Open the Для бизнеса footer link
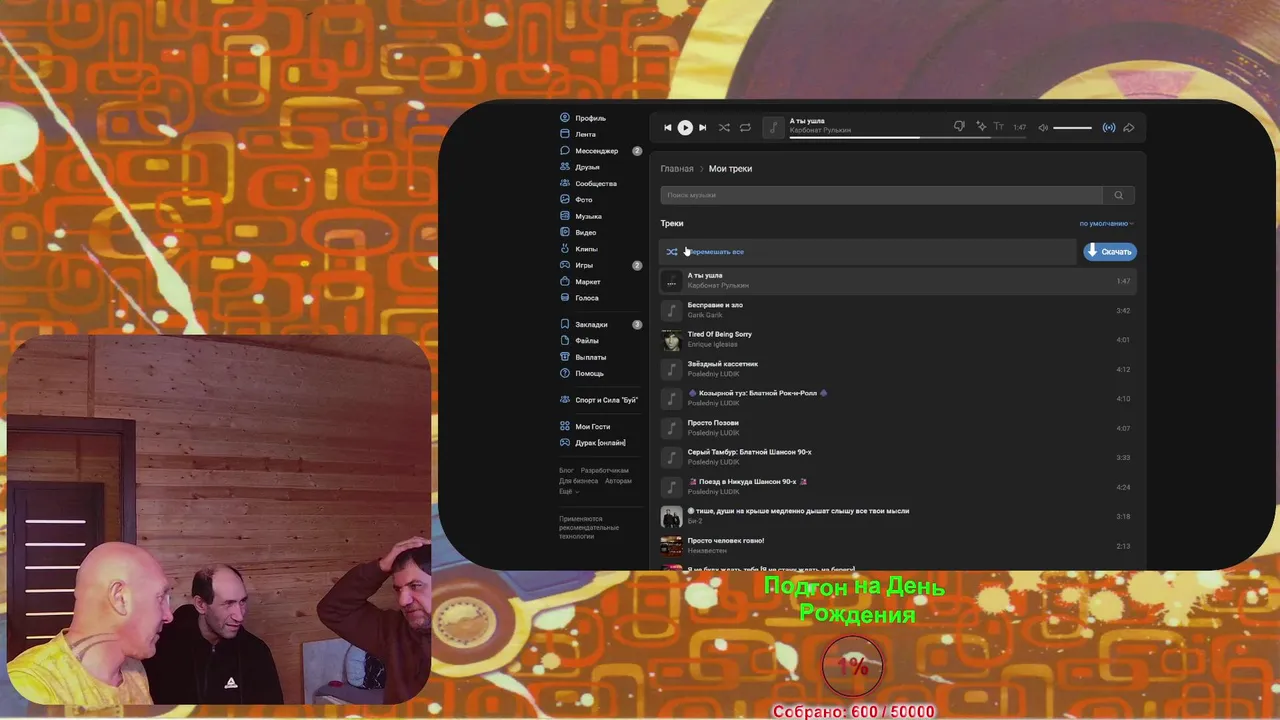The width and height of the screenshot is (1280, 720). (x=579, y=481)
